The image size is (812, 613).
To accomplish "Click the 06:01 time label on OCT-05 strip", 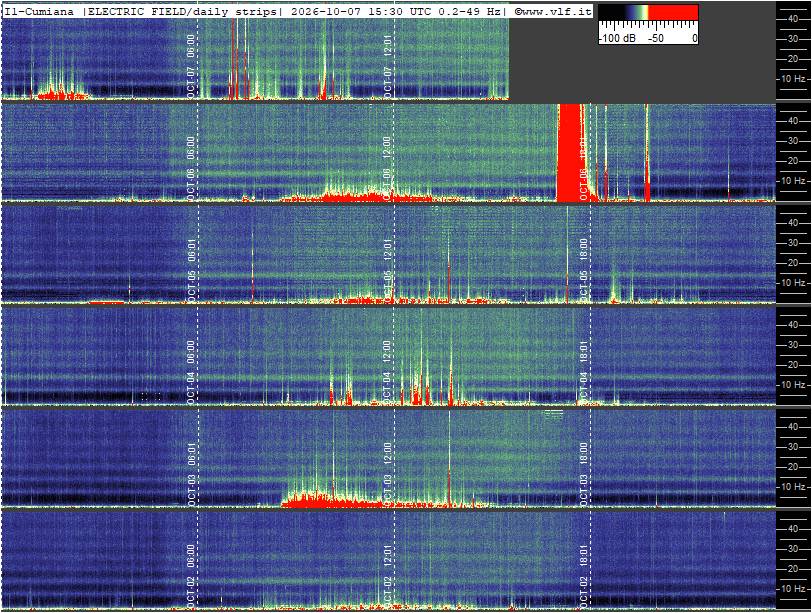I will click(191, 249).
